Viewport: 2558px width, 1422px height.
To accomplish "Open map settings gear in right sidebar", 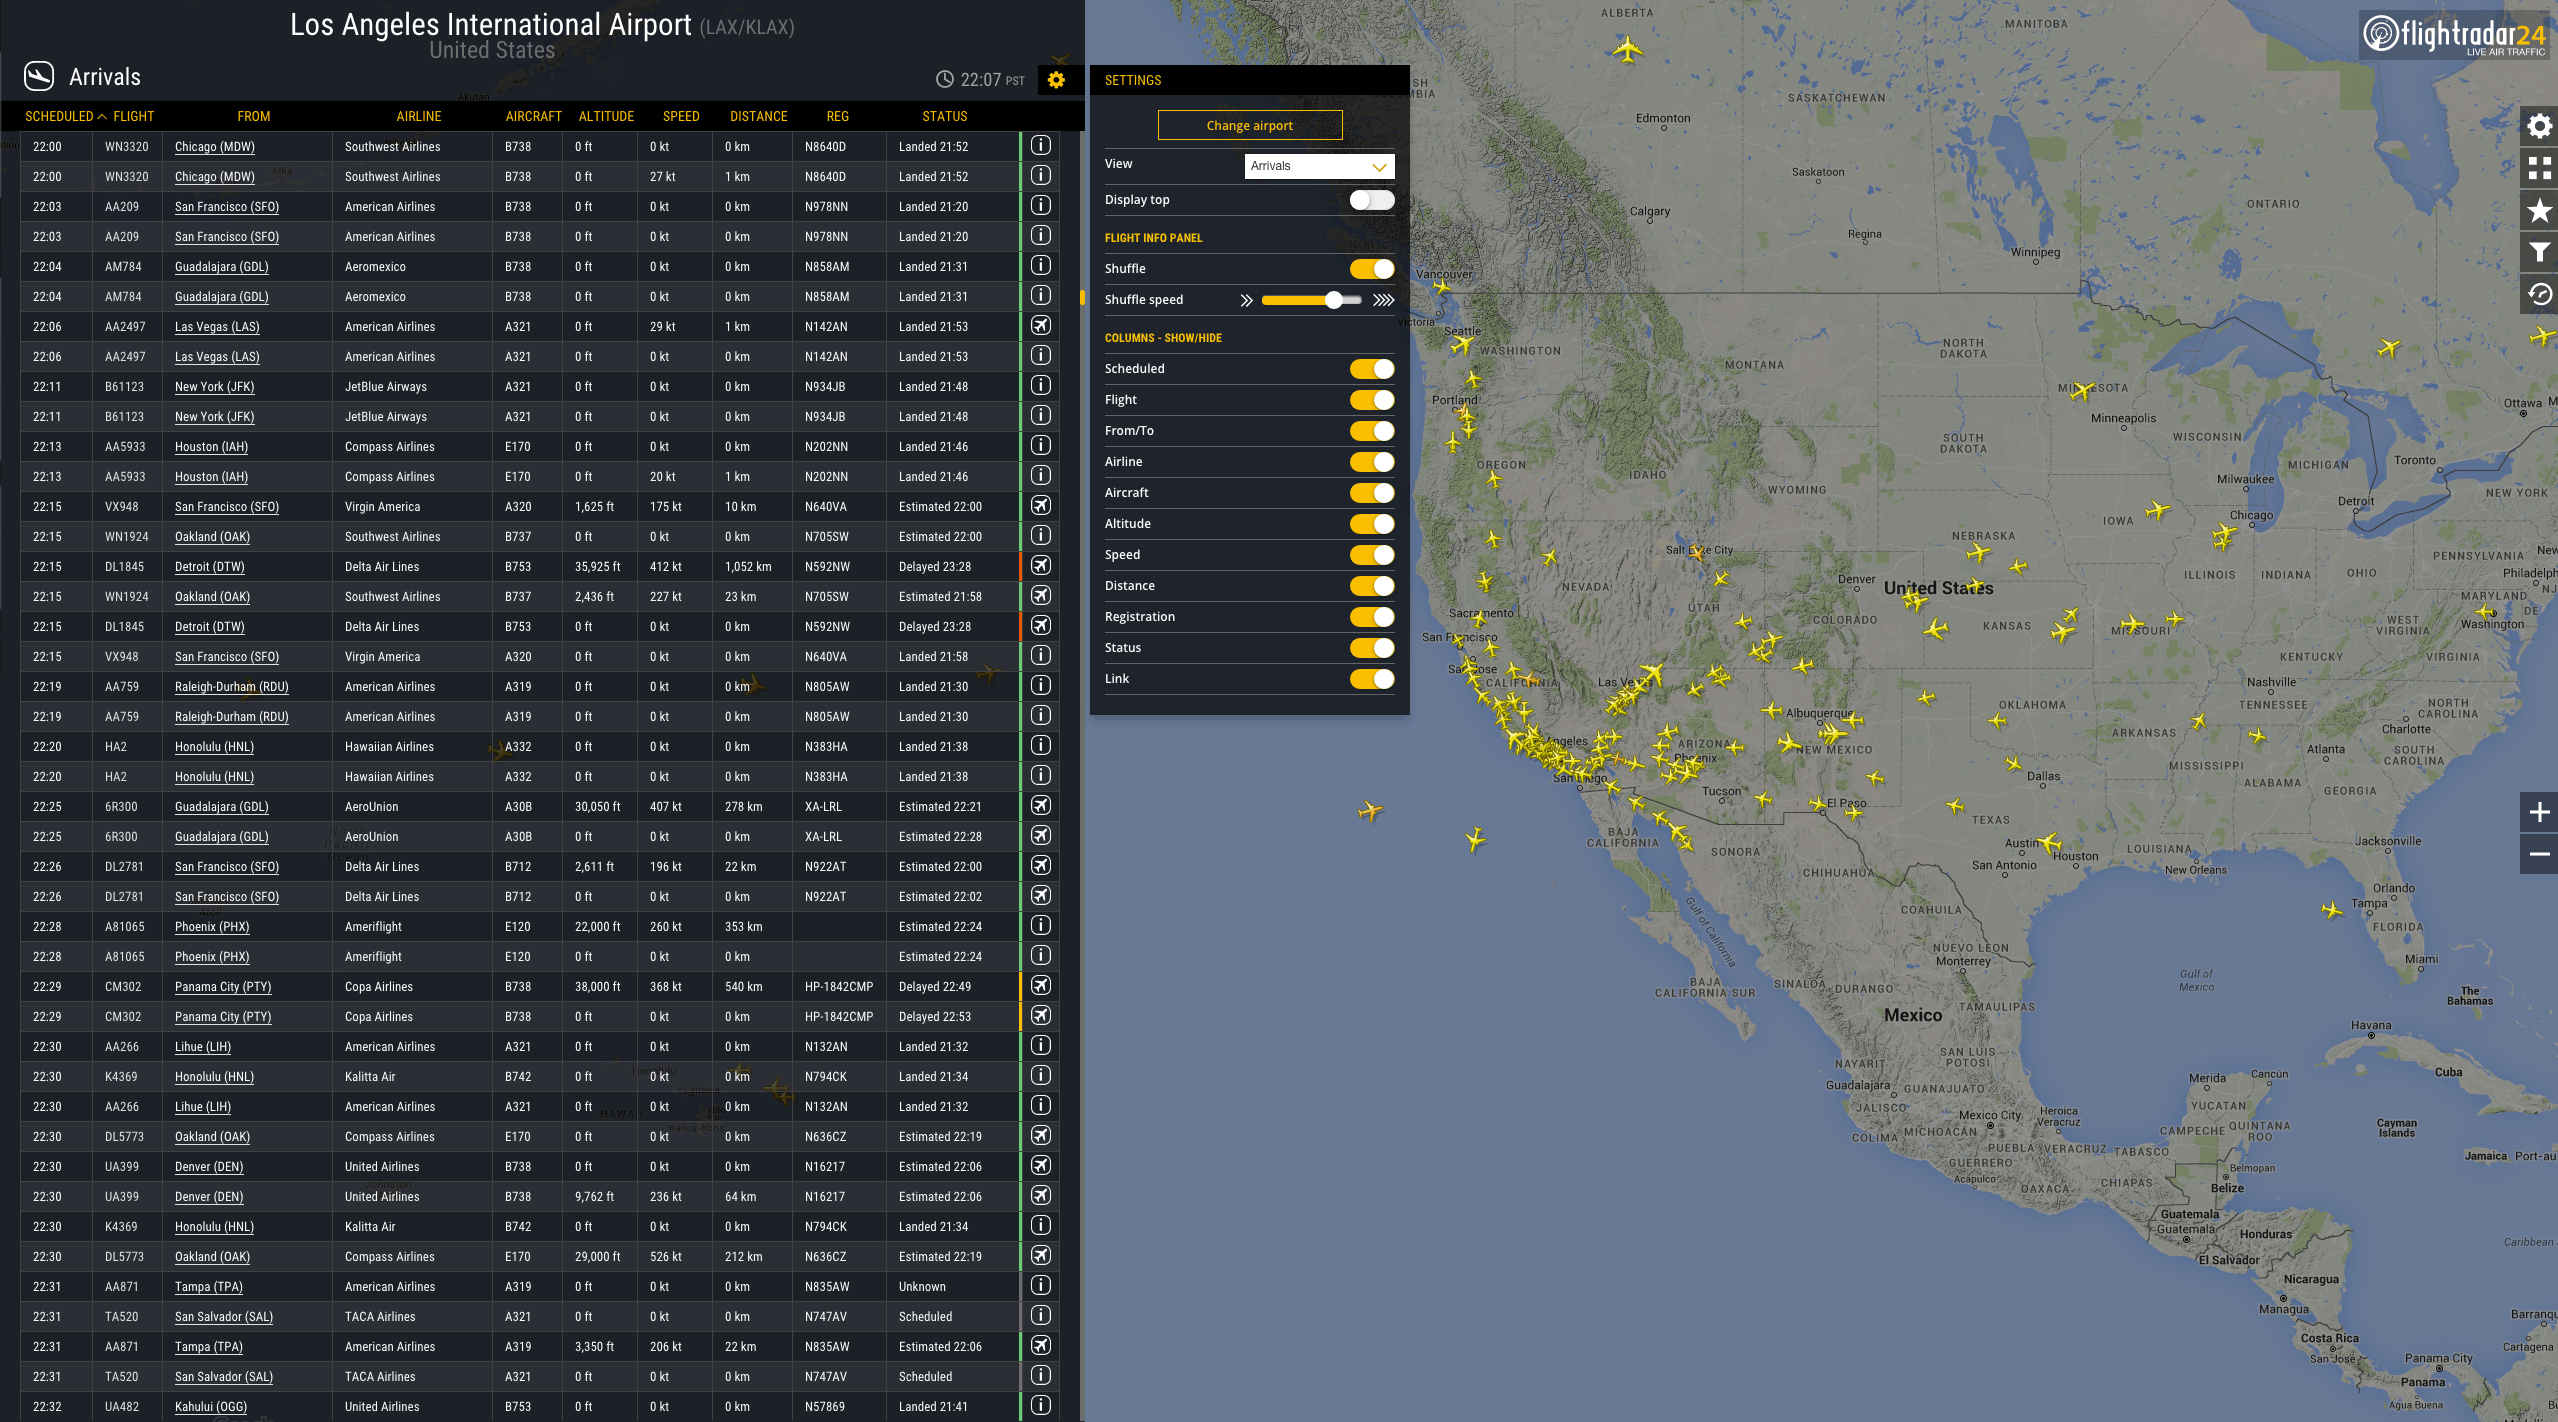I will 2539,126.
